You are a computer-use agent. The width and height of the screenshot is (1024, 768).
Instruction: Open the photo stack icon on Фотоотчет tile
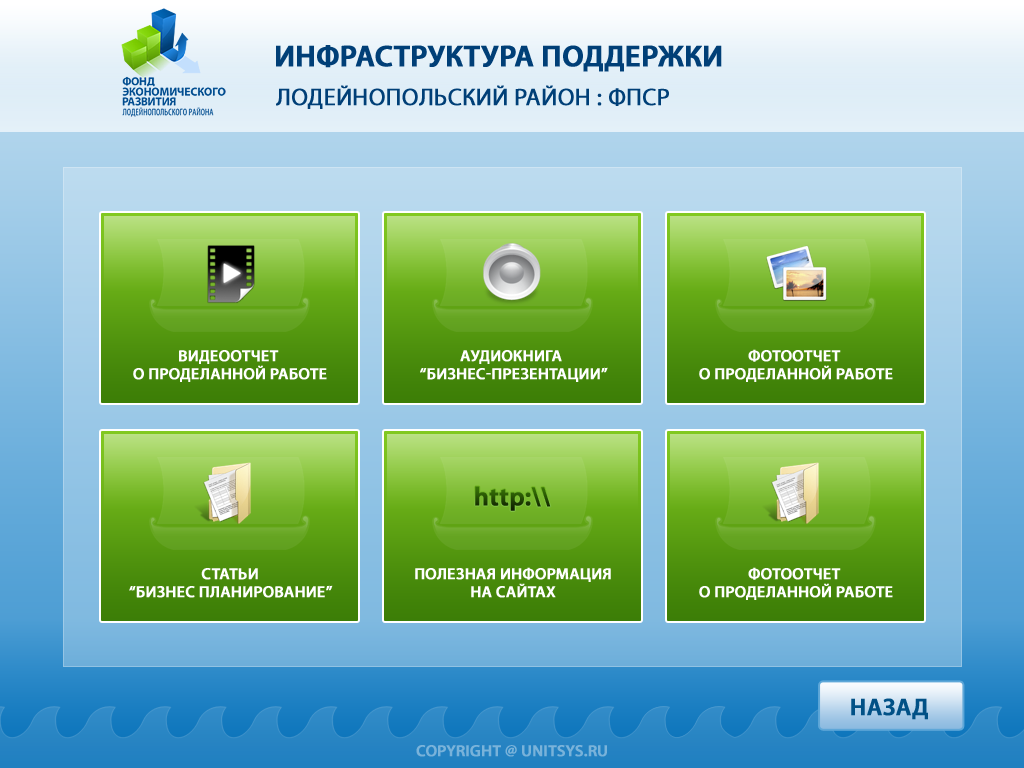pos(795,273)
